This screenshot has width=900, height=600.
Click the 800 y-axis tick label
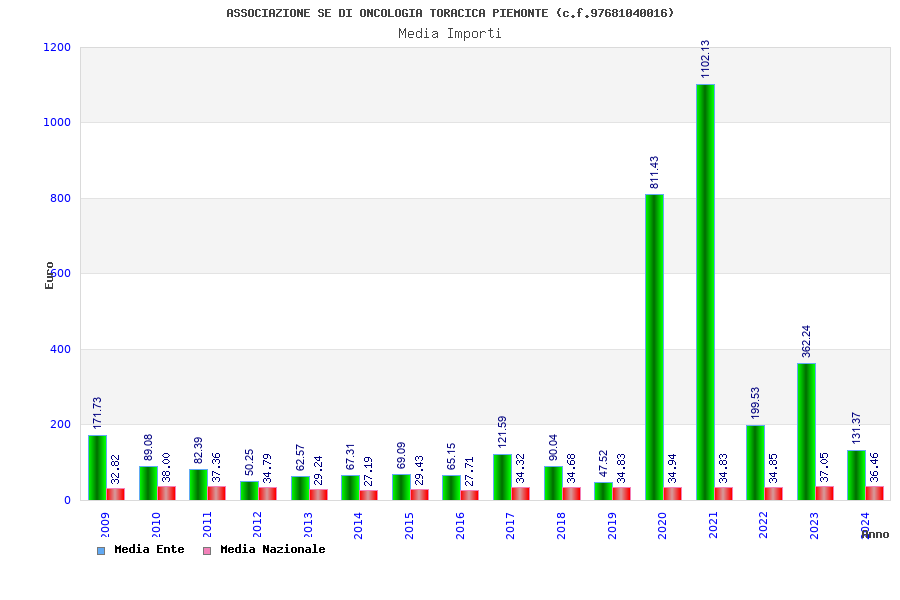(x=60, y=198)
